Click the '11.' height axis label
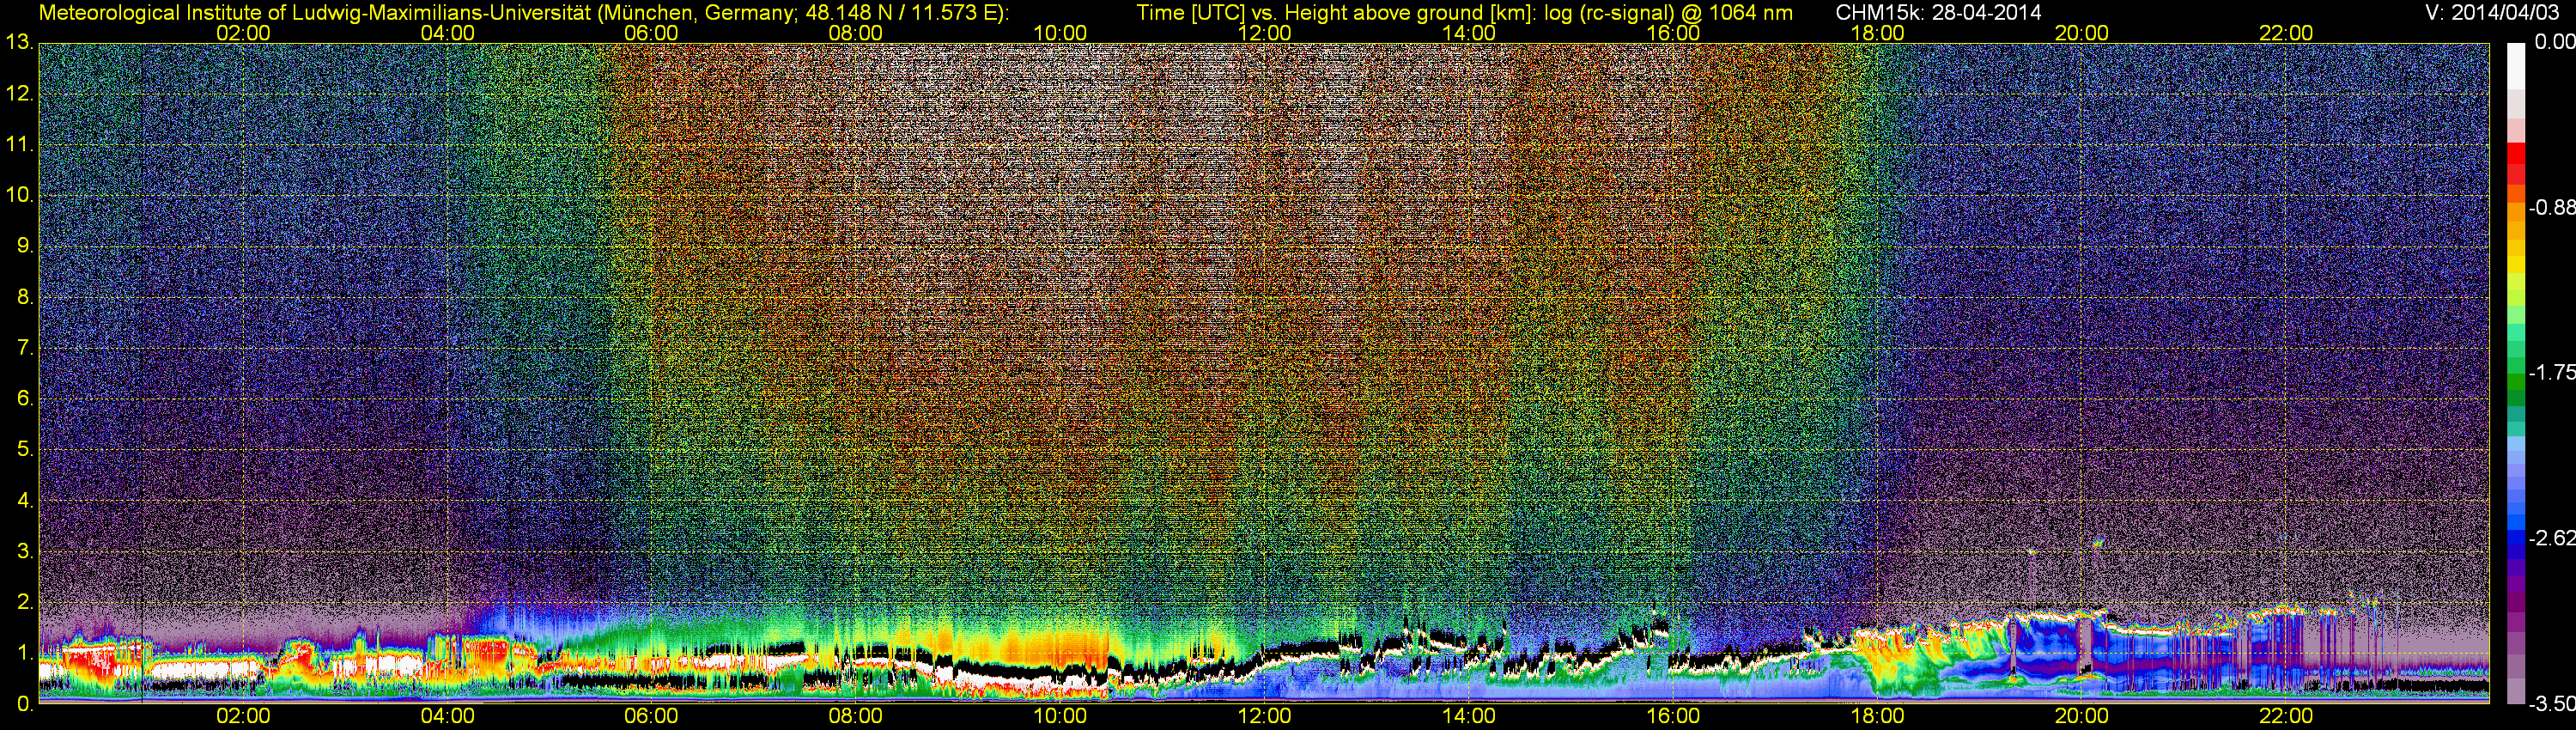 [20, 144]
